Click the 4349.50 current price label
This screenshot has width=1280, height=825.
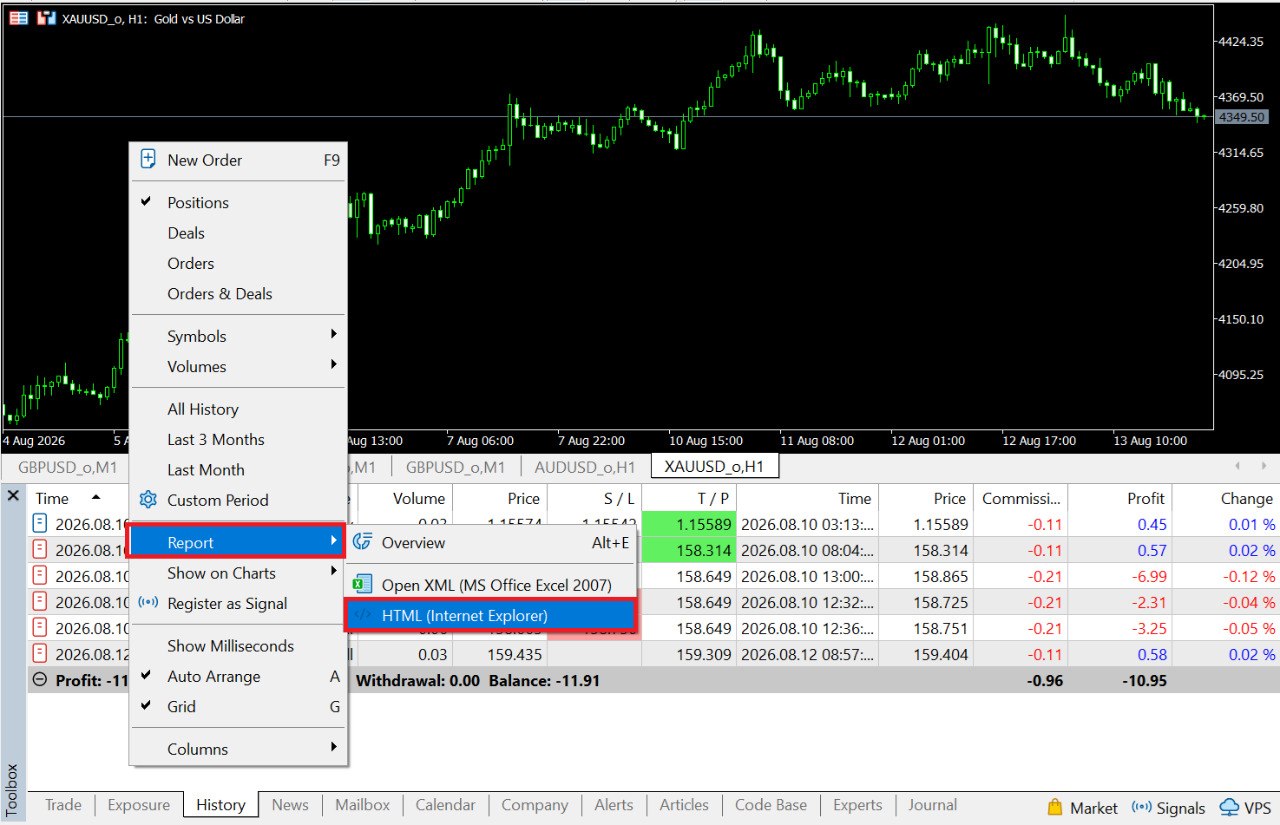click(x=1242, y=118)
